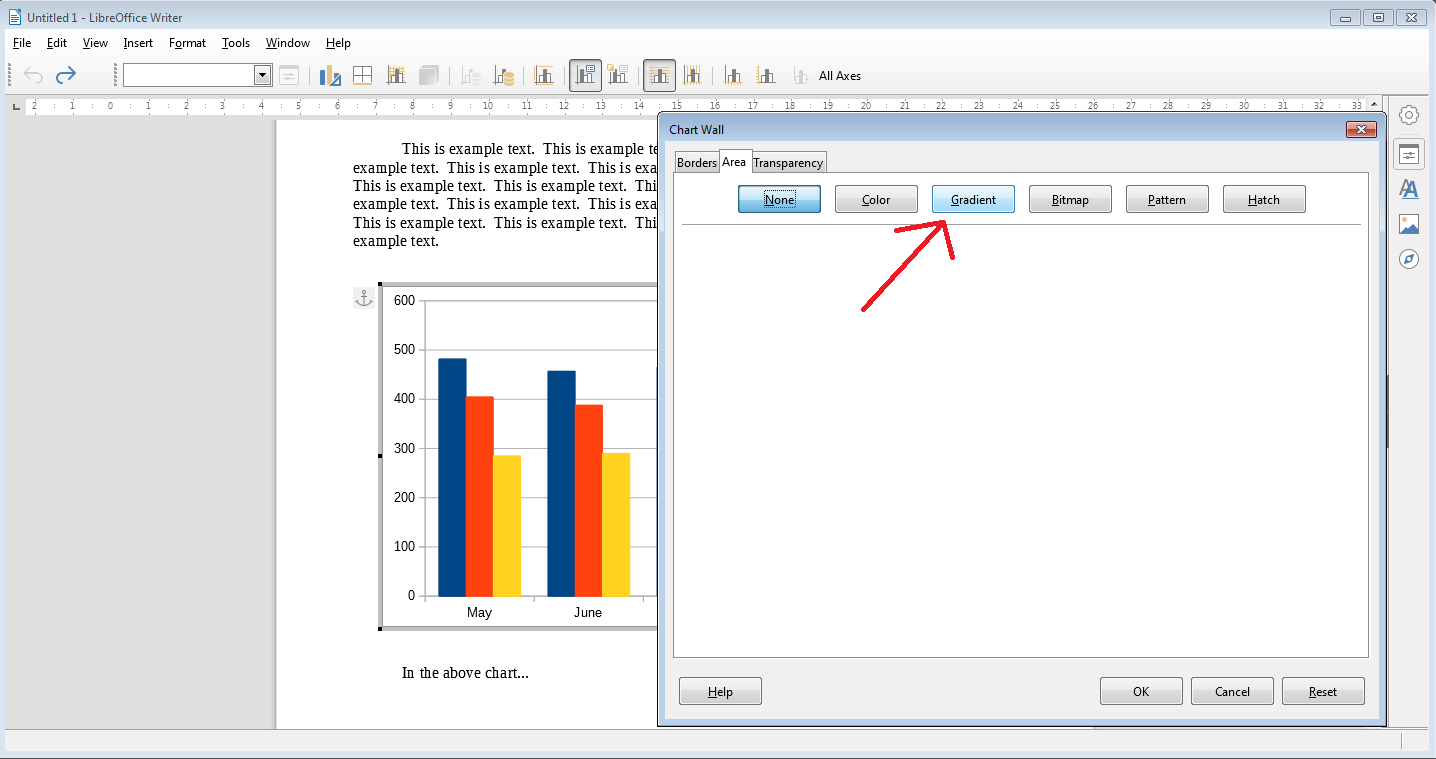Toggle the Legend On/Off button

pyautogui.click(x=586, y=75)
